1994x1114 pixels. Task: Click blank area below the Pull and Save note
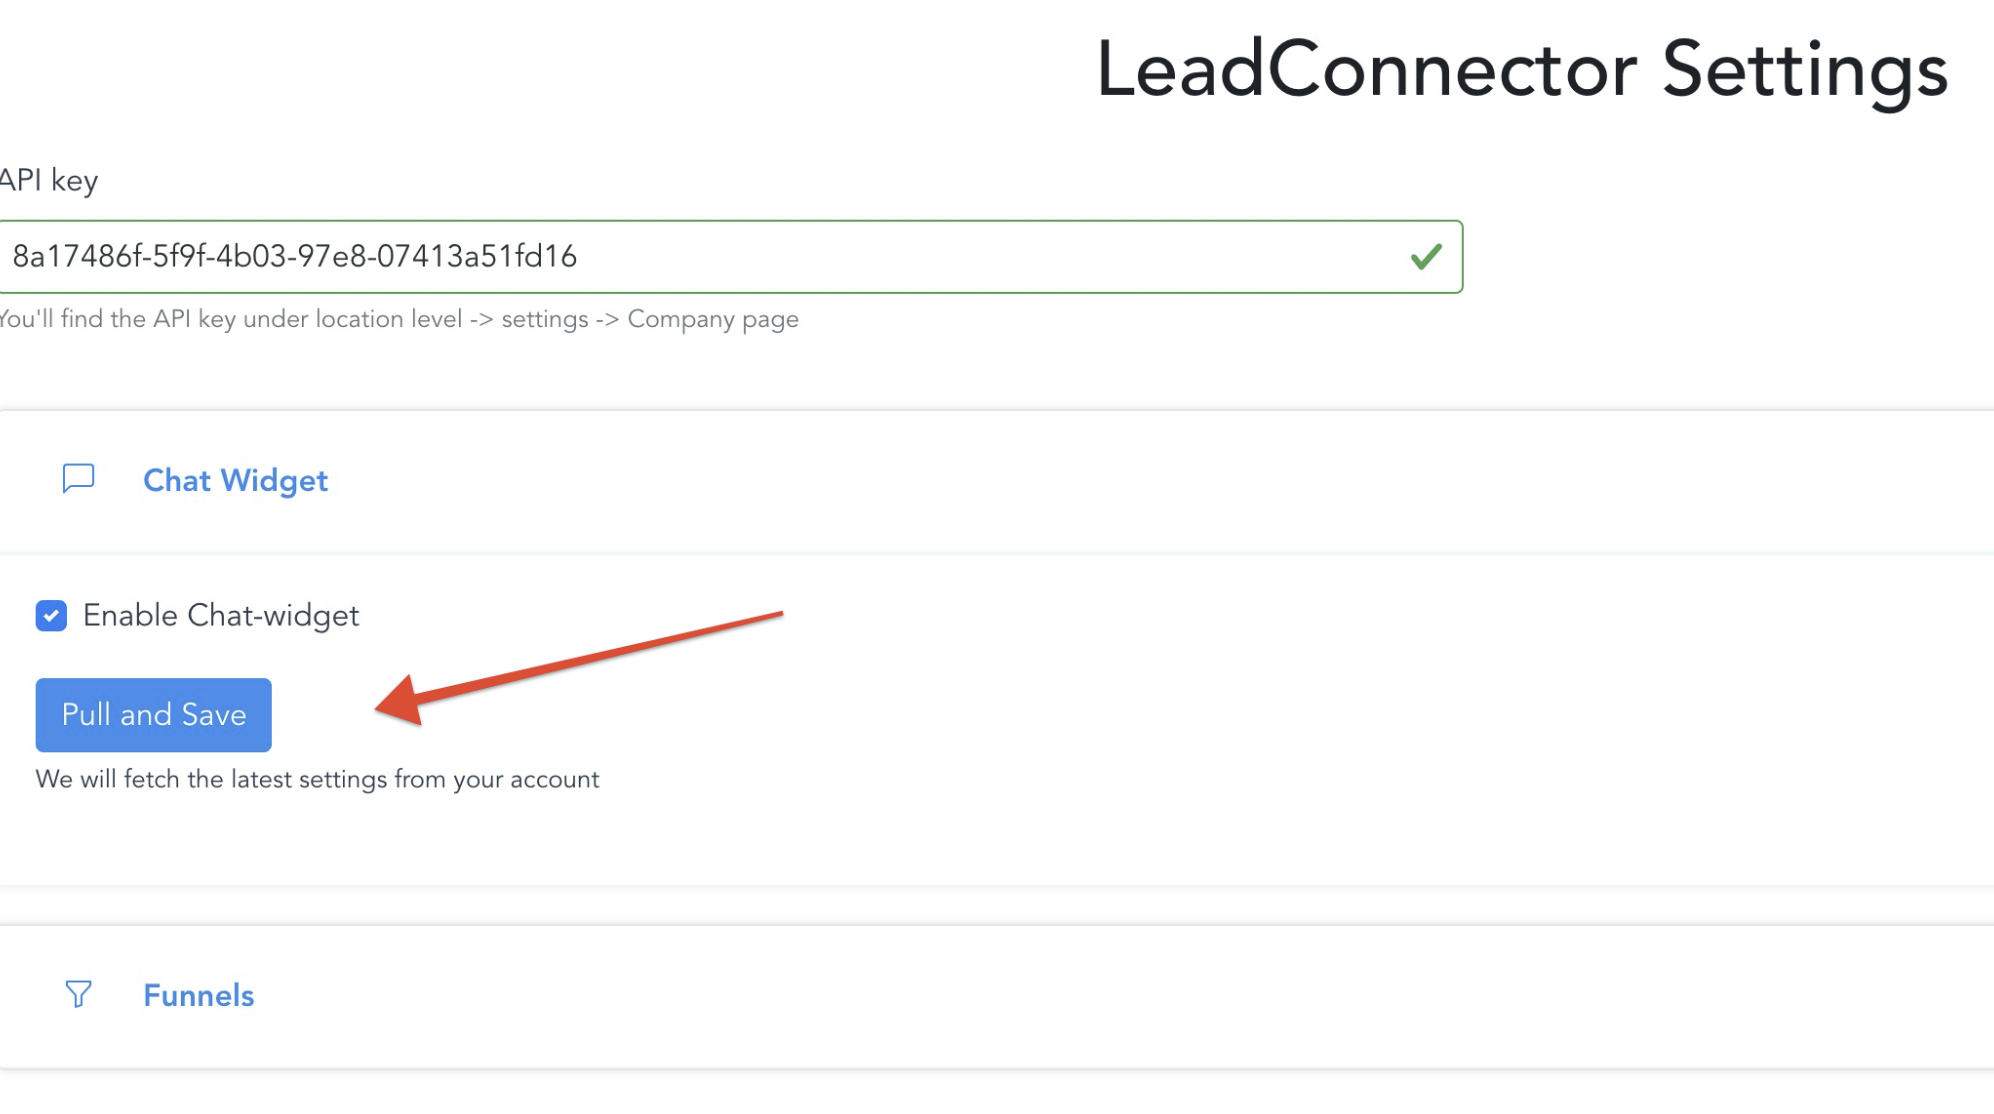click(x=900, y=840)
